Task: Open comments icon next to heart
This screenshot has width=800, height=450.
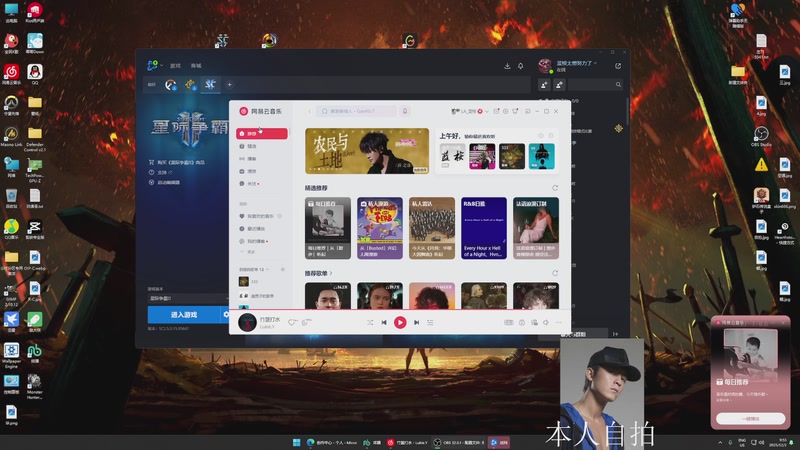Action: point(306,322)
